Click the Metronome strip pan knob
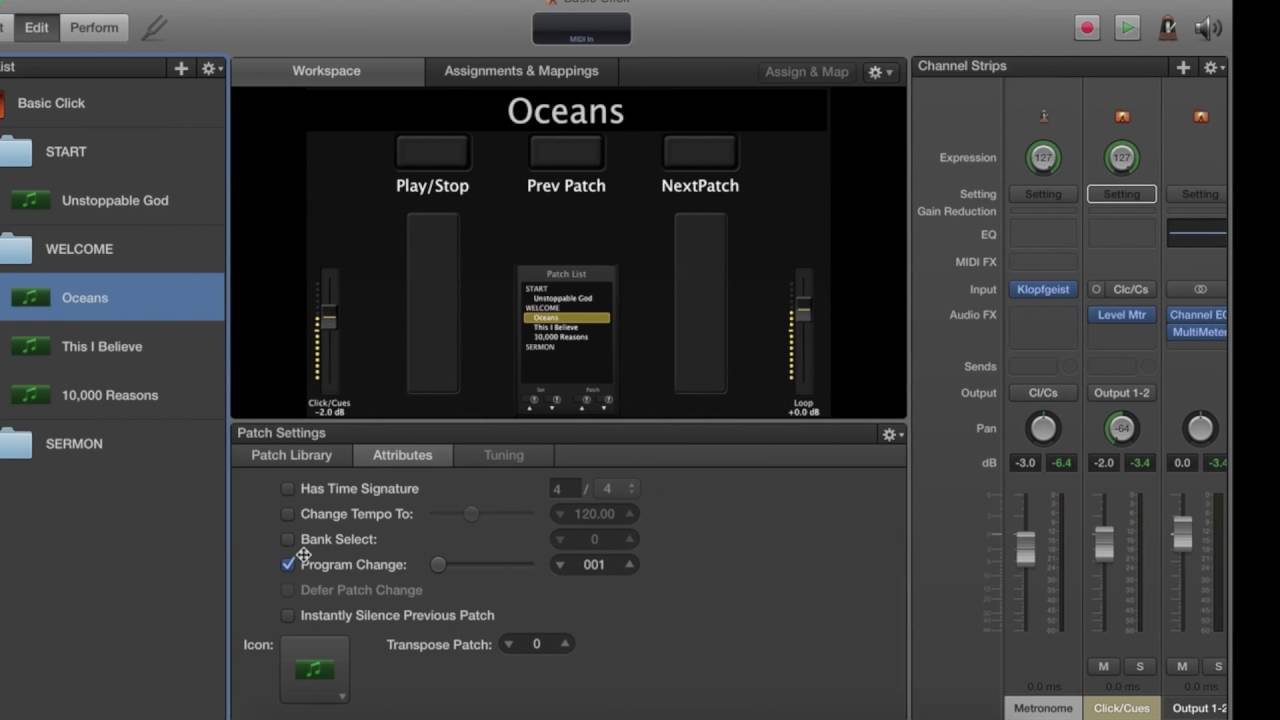The image size is (1280, 720). point(1043,428)
